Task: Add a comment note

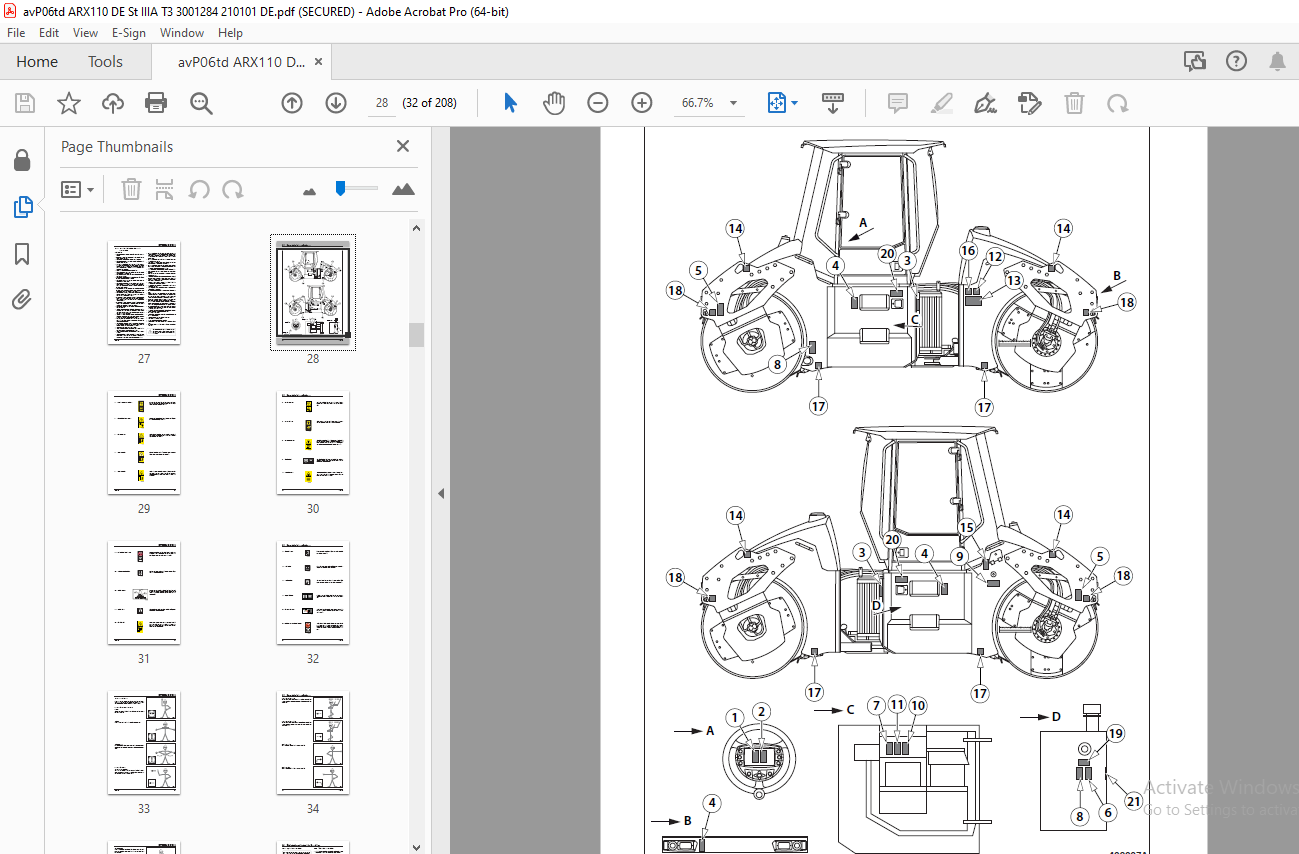Action: (897, 103)
